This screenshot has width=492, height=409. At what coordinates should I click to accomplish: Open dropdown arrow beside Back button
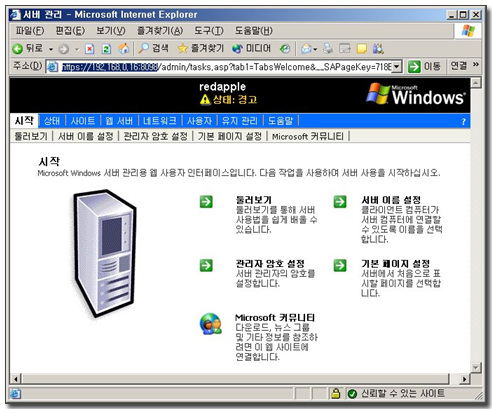(x=51, y=50)
